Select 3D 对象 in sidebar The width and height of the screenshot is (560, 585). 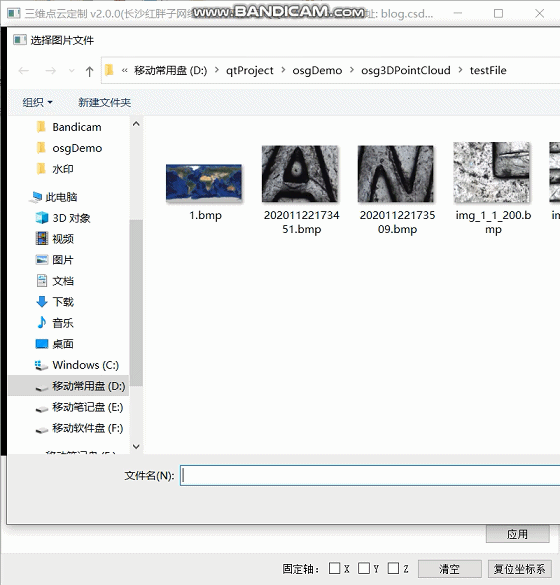(x=63, y=218)
